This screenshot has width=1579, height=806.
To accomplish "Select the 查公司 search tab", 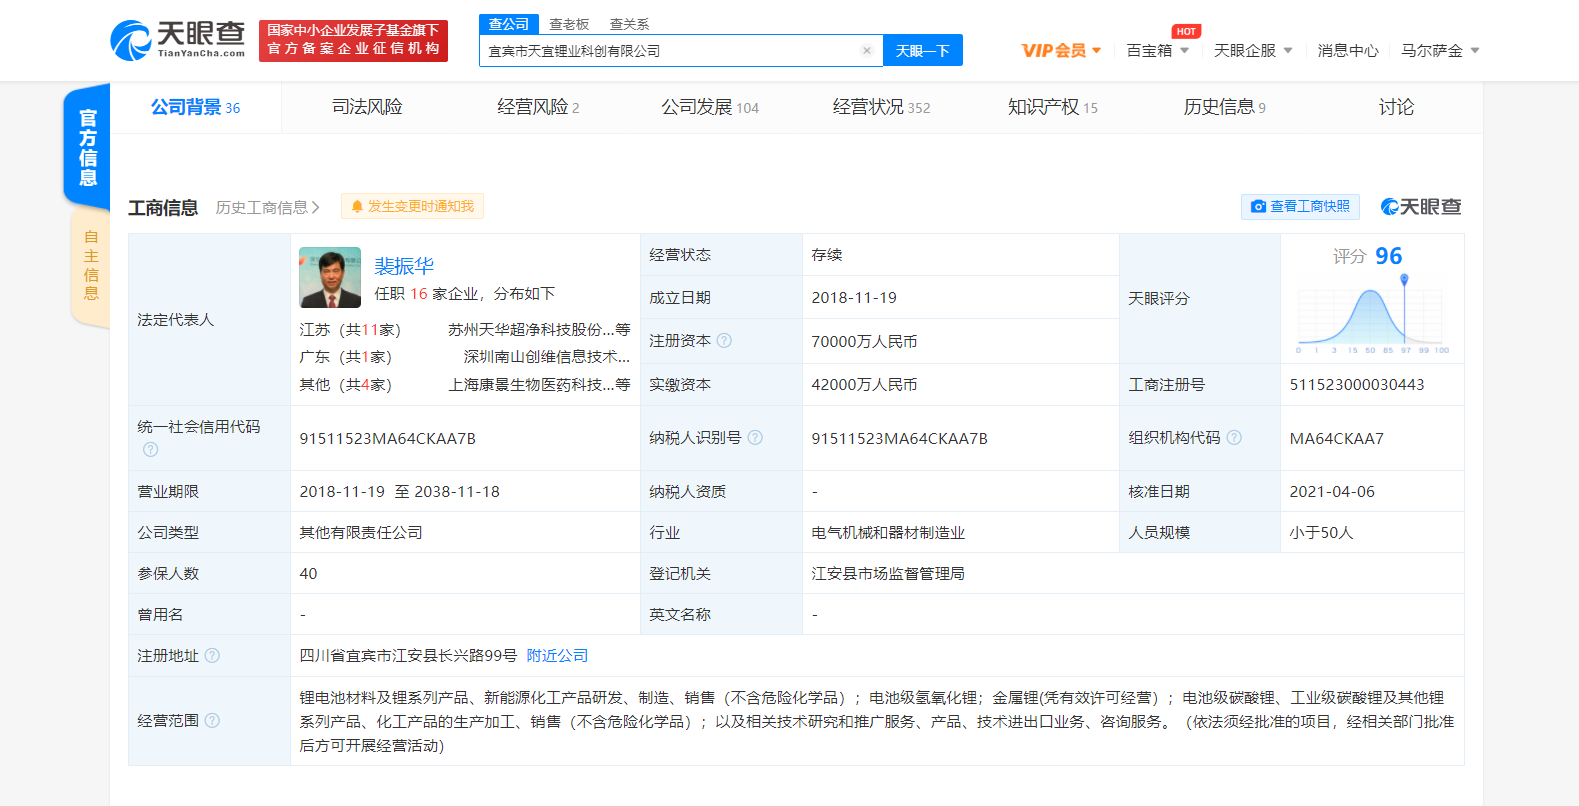I will pos(509,24).
